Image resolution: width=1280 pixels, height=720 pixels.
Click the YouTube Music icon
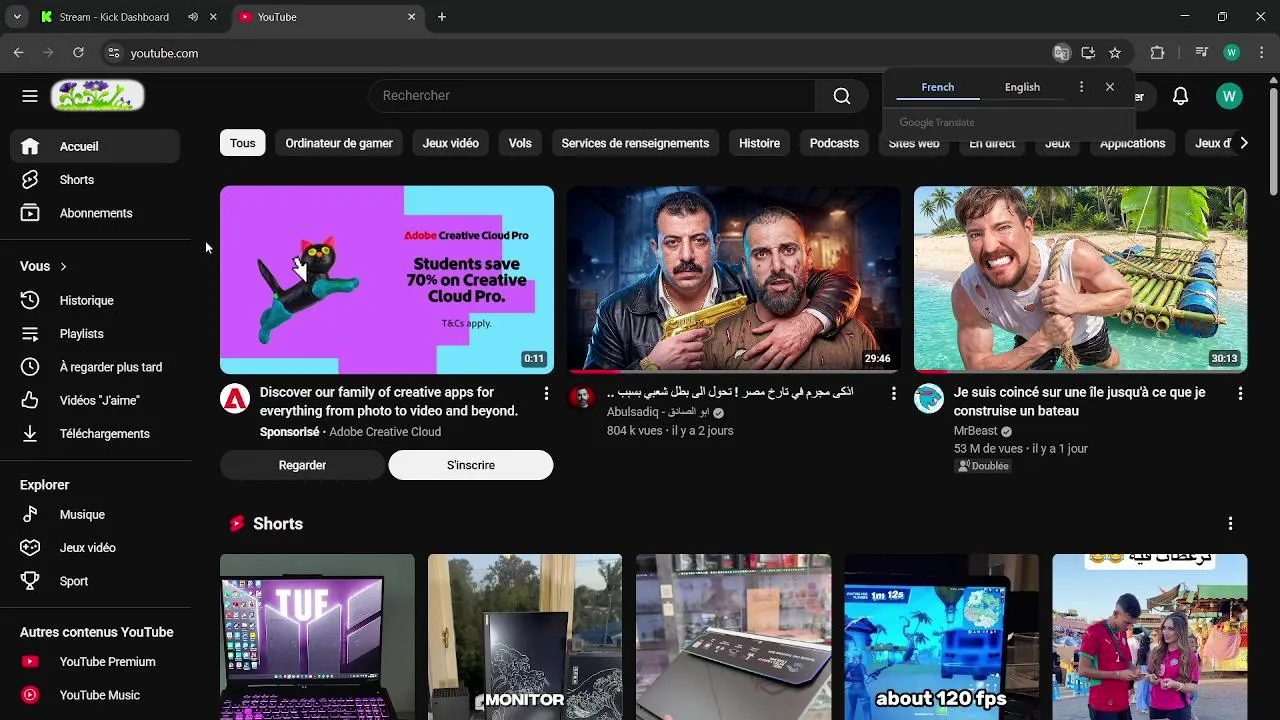[30, 695]
